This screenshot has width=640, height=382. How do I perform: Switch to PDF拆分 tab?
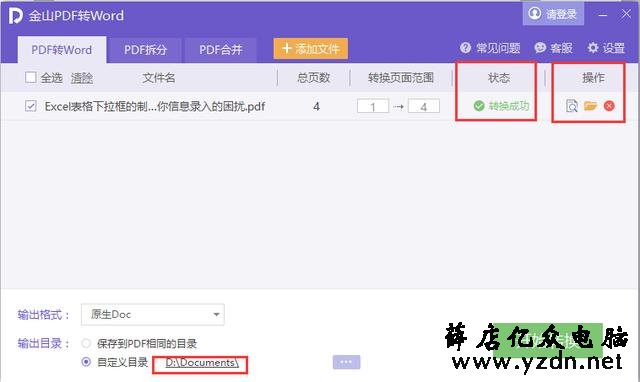click(145, 50)
